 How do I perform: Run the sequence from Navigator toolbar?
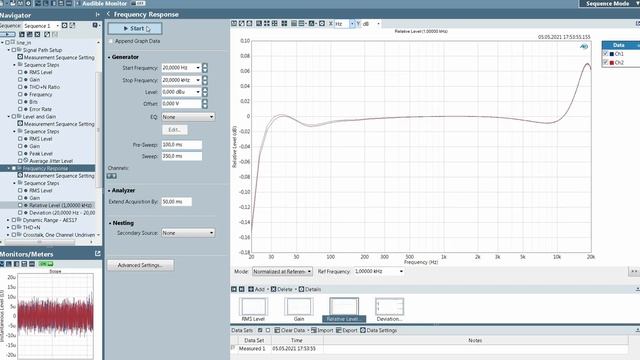pyautogui.click(x=8, y=35)
